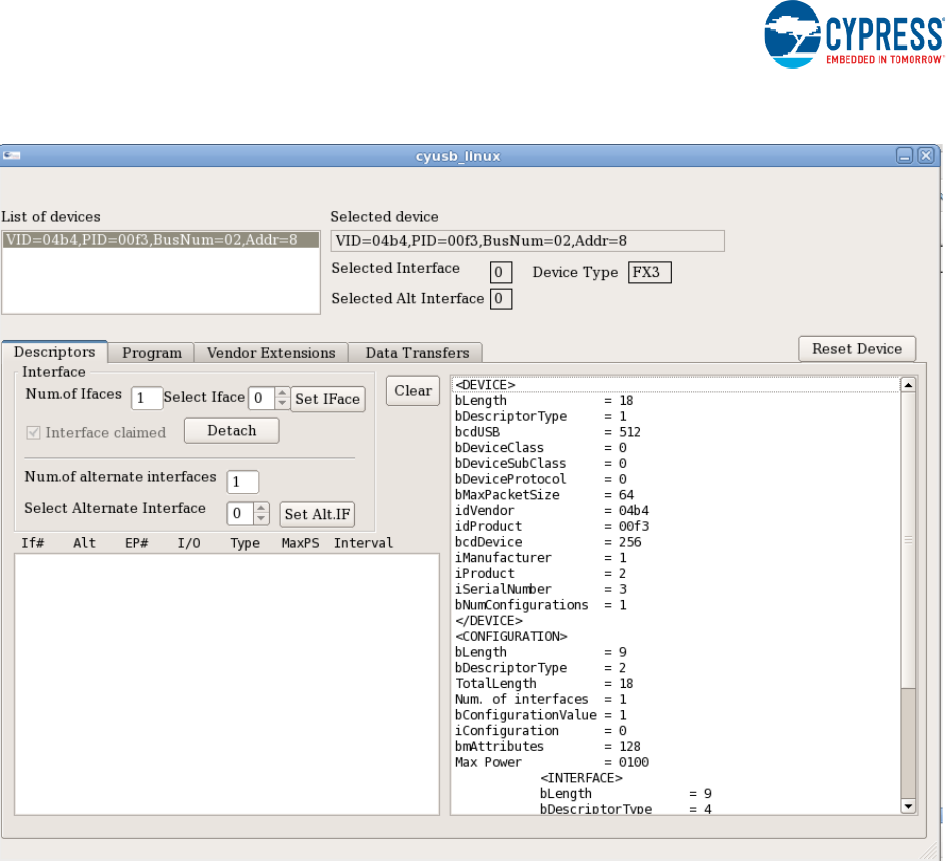Increase Select Alternate Interface value
The image size is (946, 861).
click(261, 508)
